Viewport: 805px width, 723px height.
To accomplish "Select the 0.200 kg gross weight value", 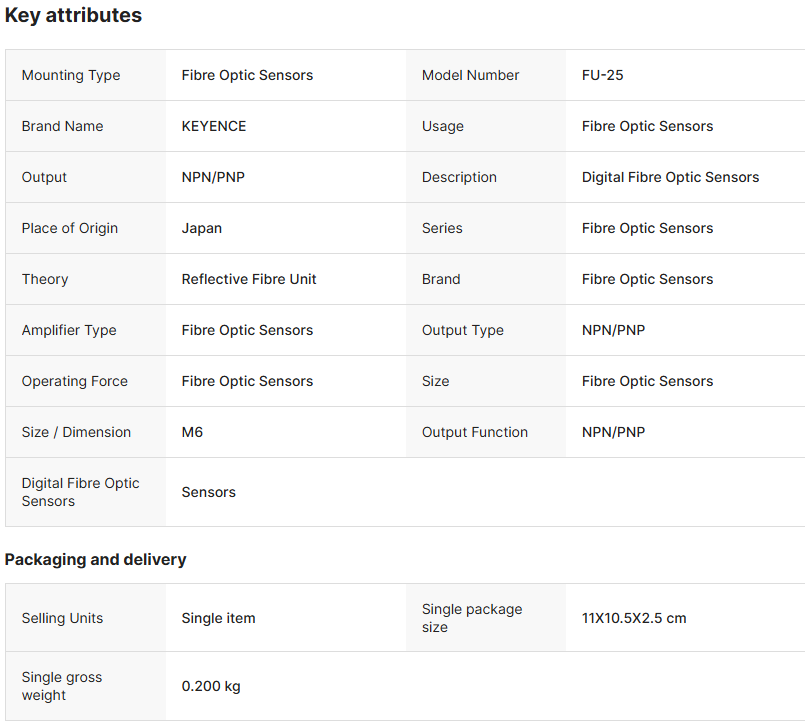I will tap(210, 686).
